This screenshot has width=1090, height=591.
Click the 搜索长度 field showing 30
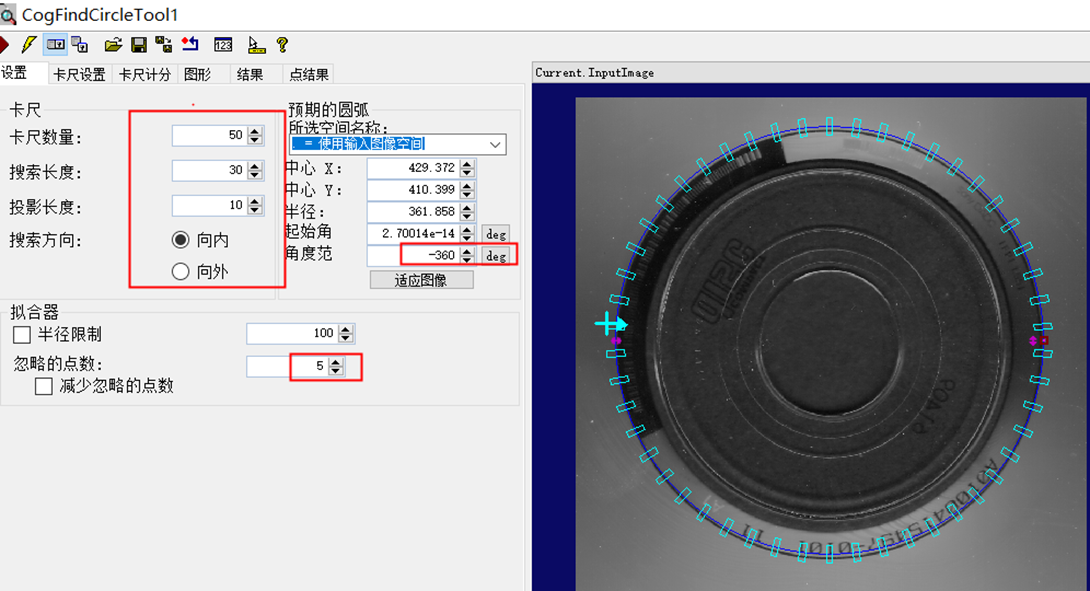point(210,170)
